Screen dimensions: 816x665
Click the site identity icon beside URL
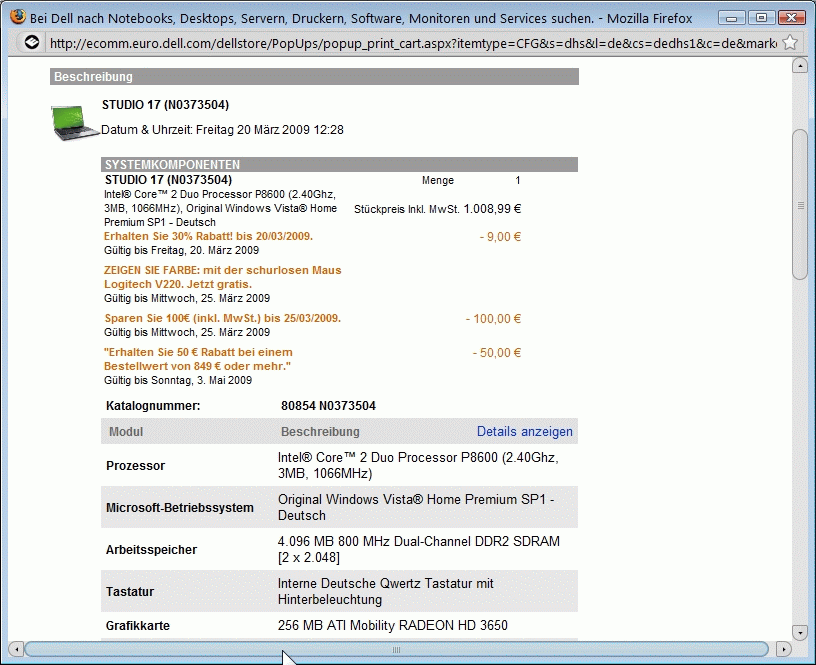(32, 42)
